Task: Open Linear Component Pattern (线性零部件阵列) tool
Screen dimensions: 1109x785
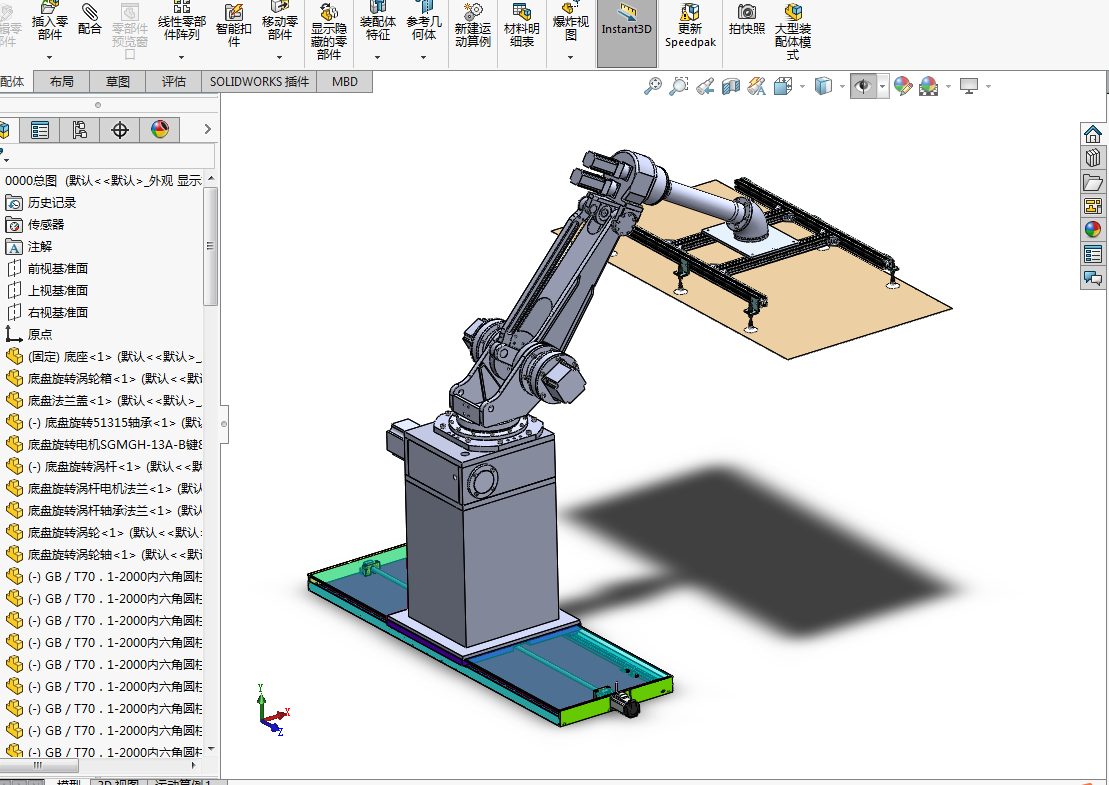Action: (182, 21)
